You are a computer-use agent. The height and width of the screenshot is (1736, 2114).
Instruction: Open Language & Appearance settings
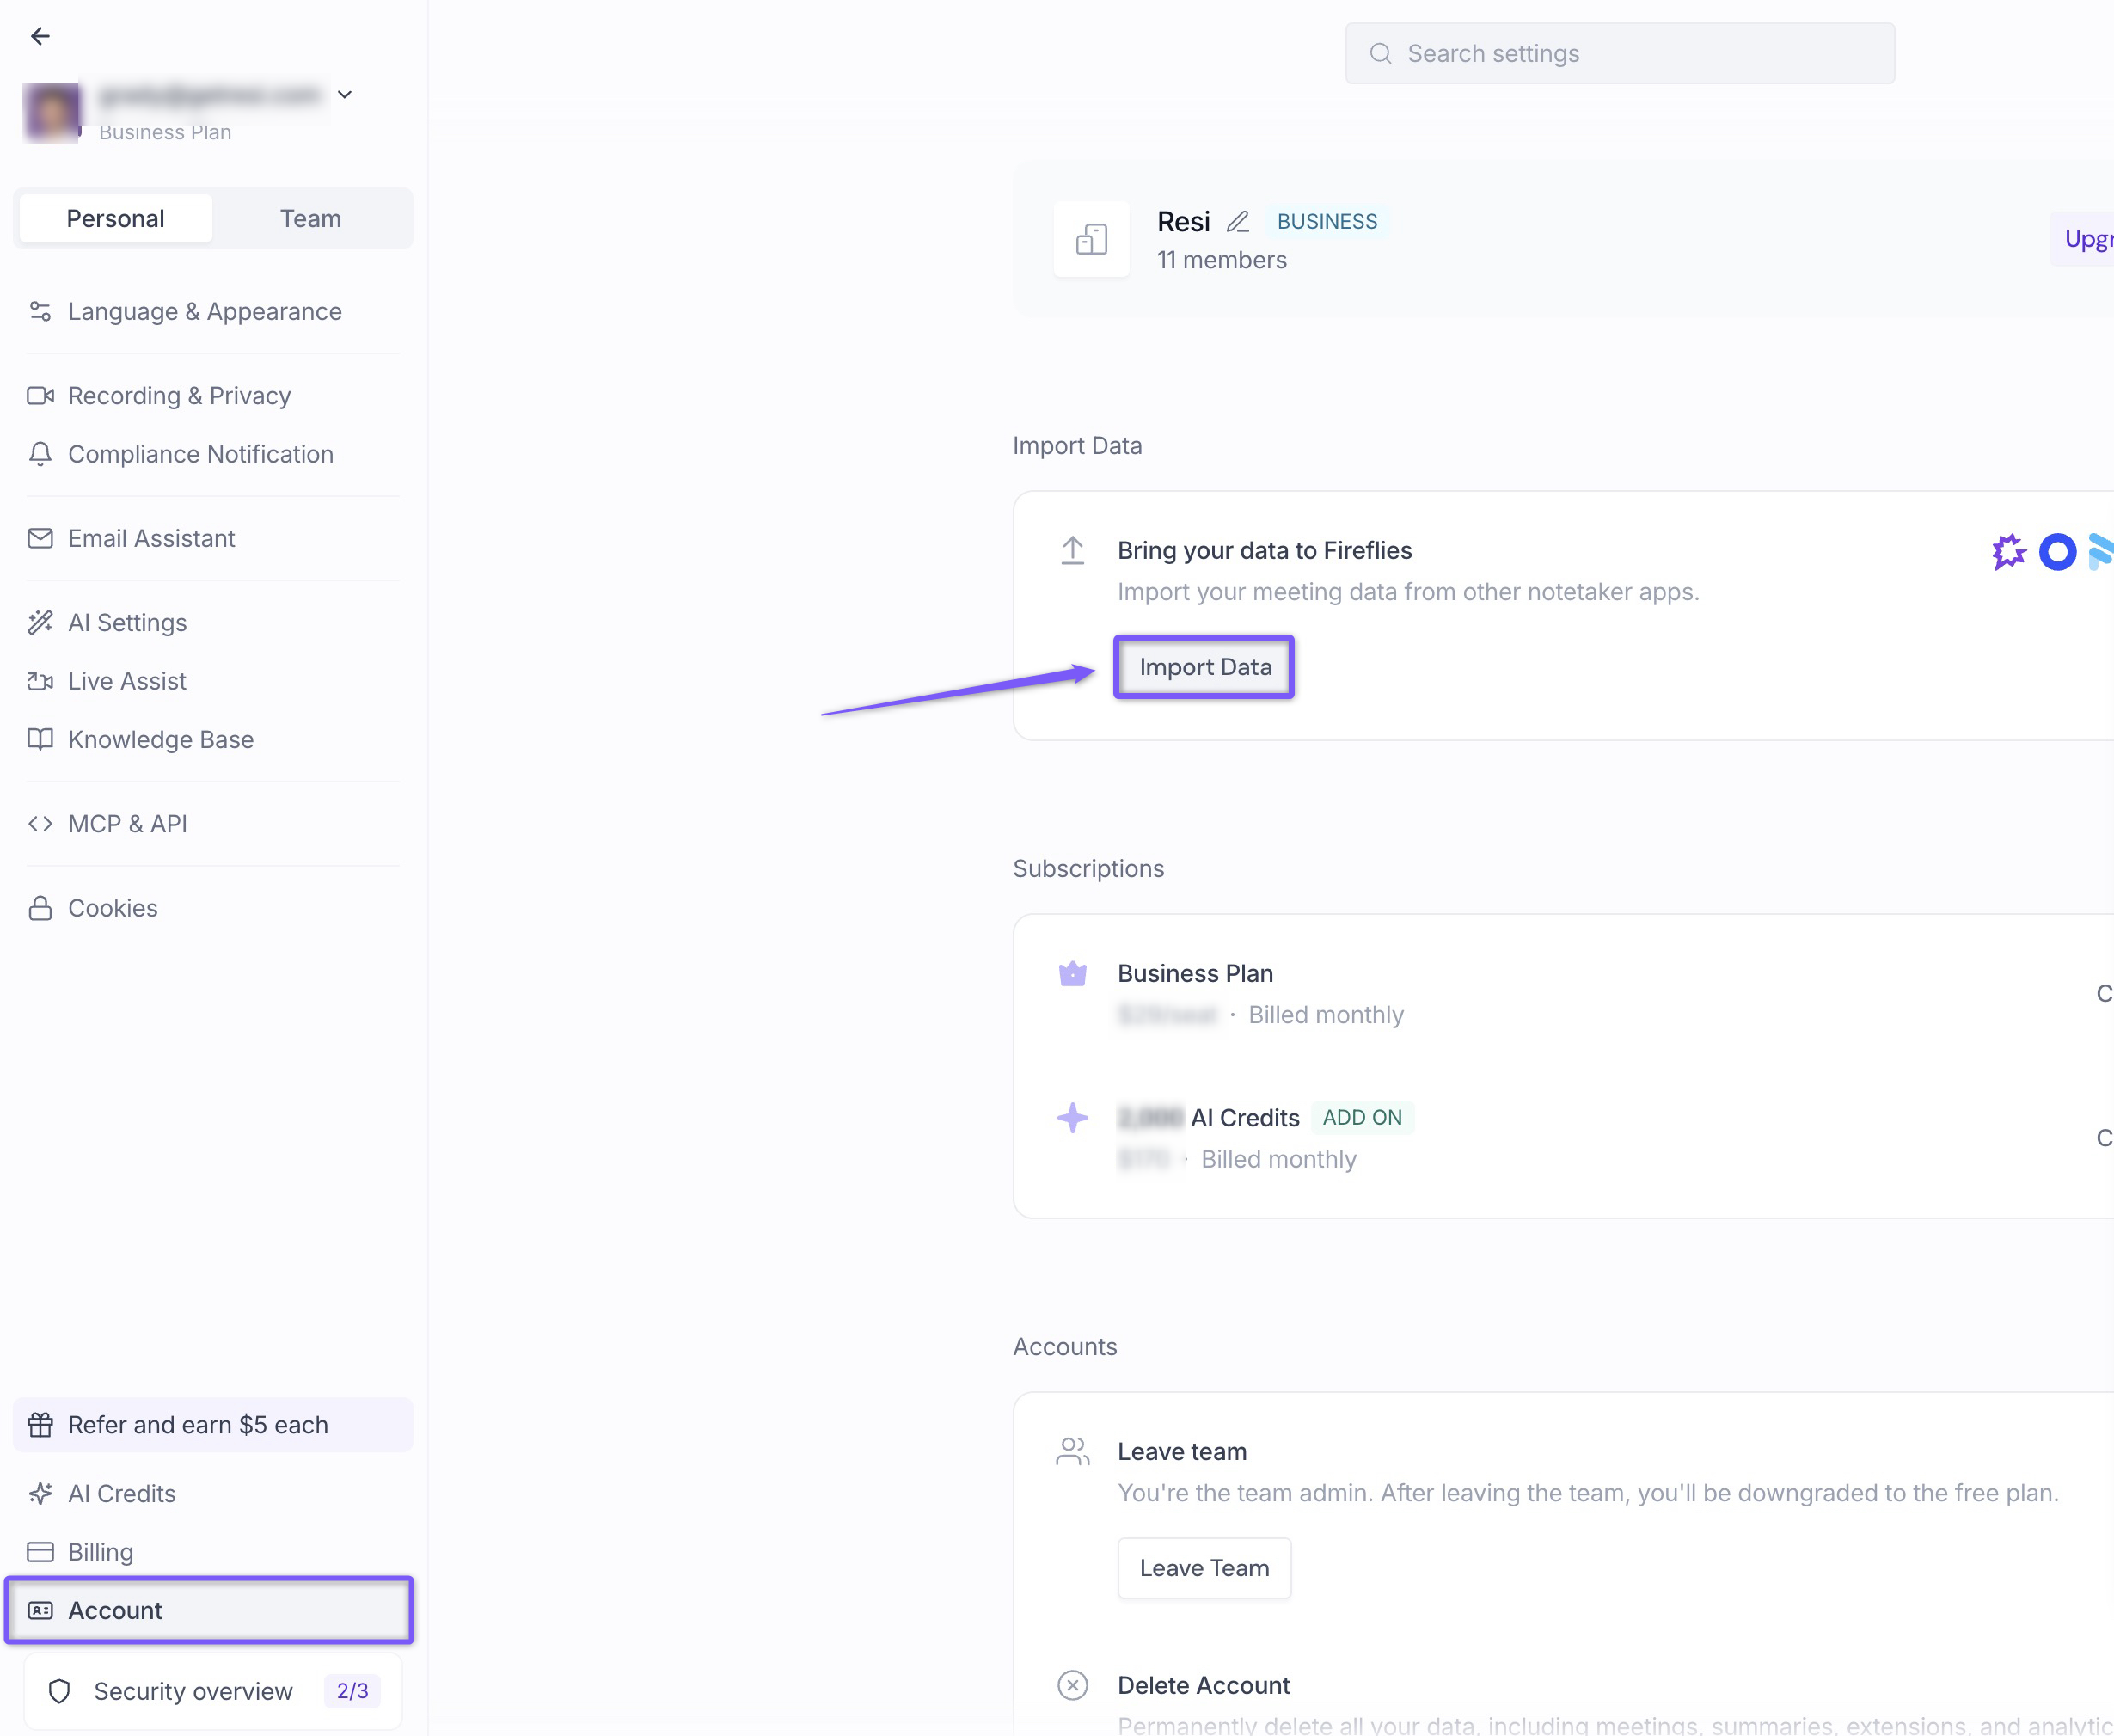[x=213, y=312]
